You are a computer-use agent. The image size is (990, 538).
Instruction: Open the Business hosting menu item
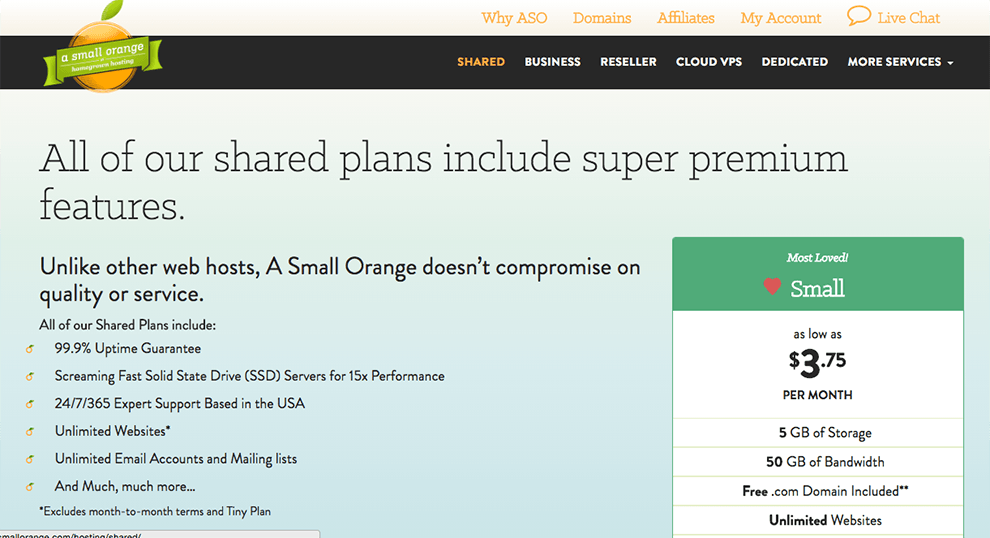click(x=552, y=62)
